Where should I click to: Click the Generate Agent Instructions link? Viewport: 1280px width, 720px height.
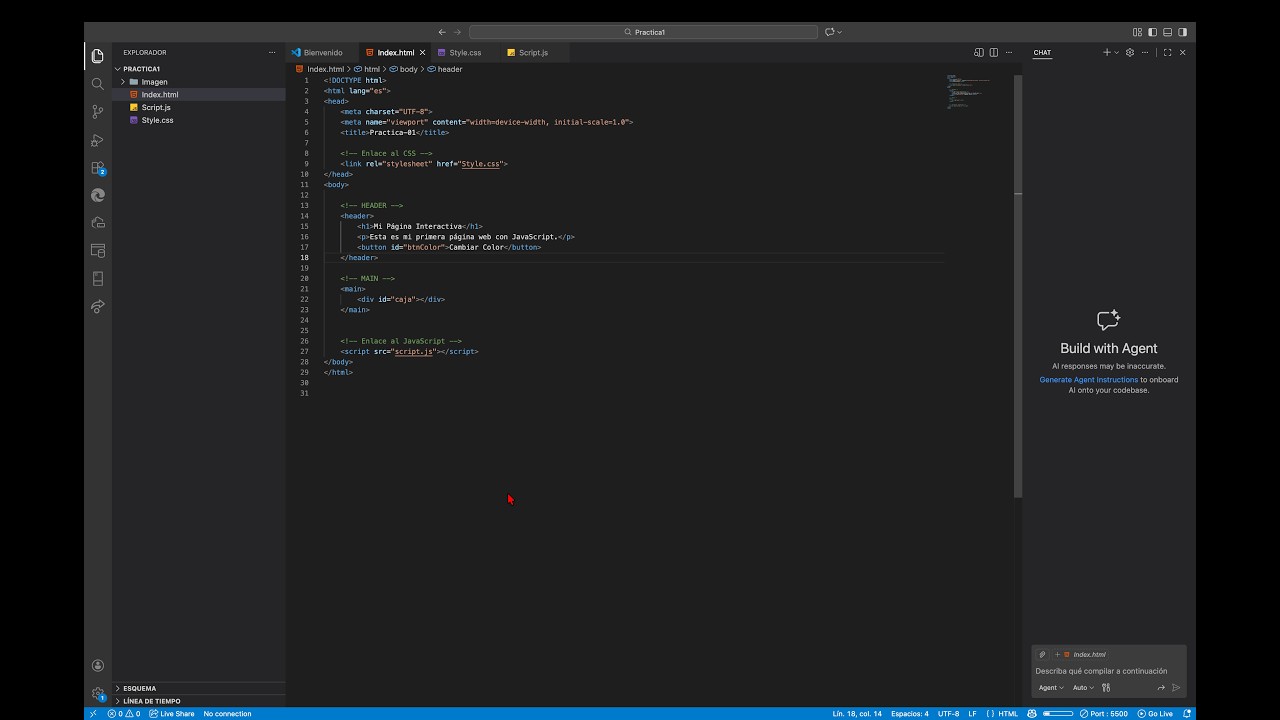1088,380
